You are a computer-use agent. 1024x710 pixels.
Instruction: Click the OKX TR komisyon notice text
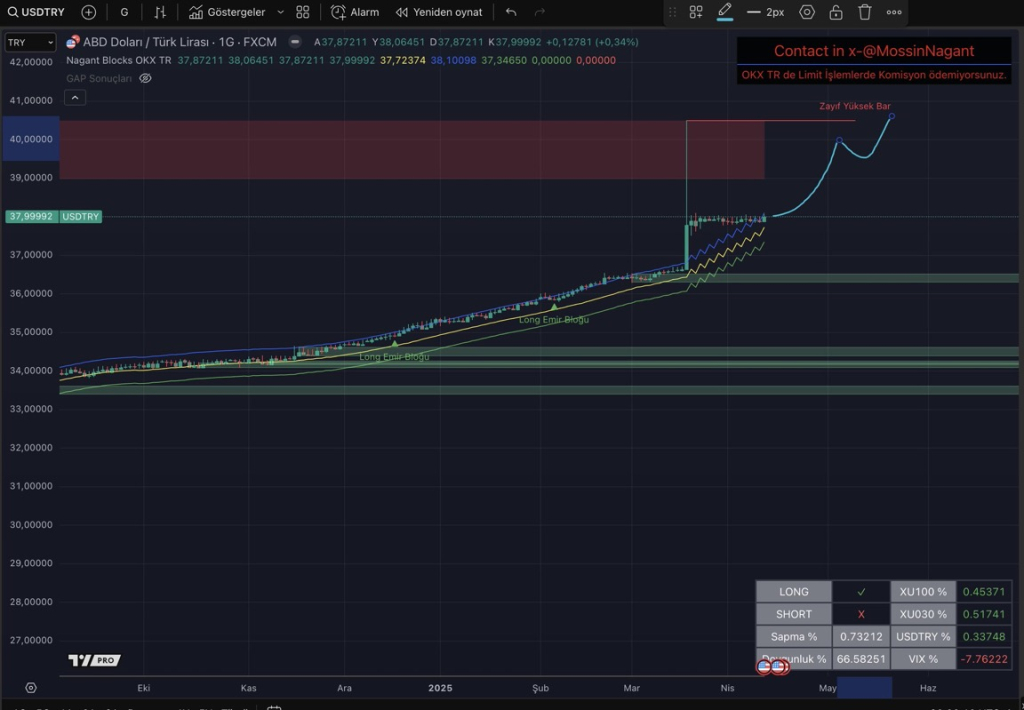(x=874, y=75)
